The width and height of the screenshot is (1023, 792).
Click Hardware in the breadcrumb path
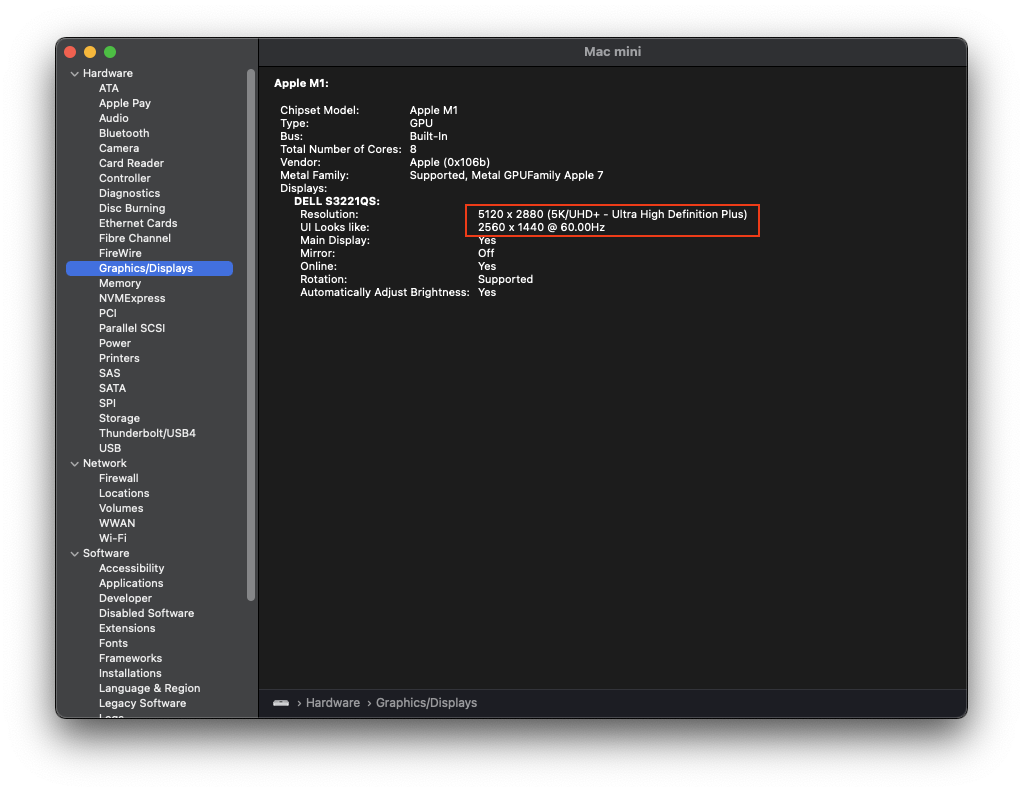coord(332,703)
